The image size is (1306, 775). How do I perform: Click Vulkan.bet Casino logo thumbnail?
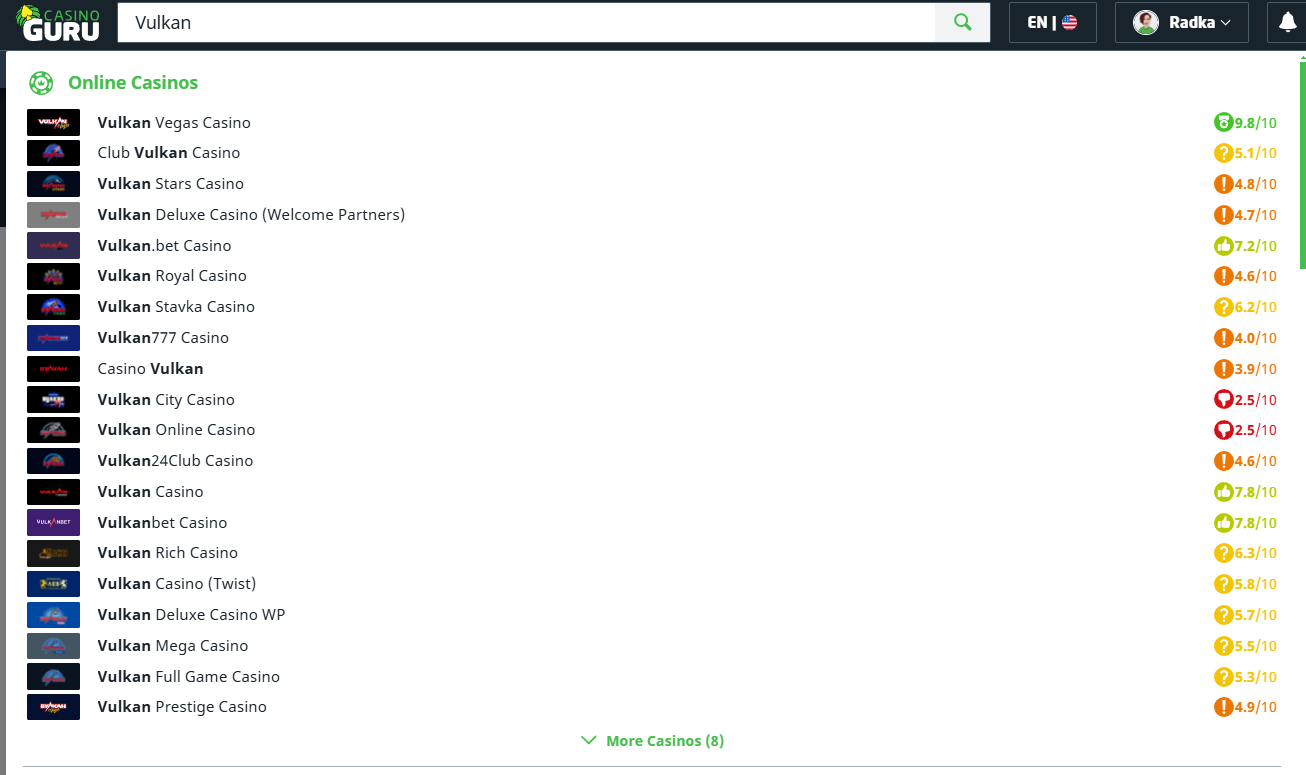click(x=53, y=246)
